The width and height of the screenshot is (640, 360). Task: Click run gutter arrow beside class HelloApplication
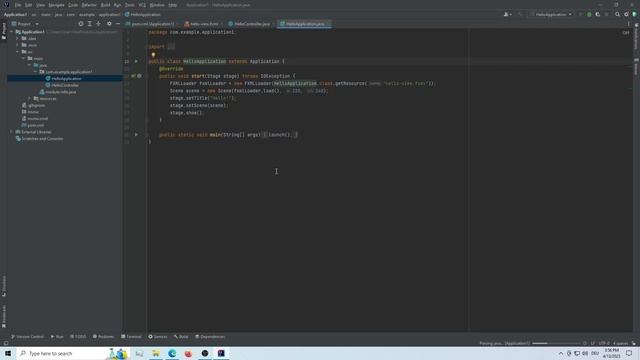[136, 61]
